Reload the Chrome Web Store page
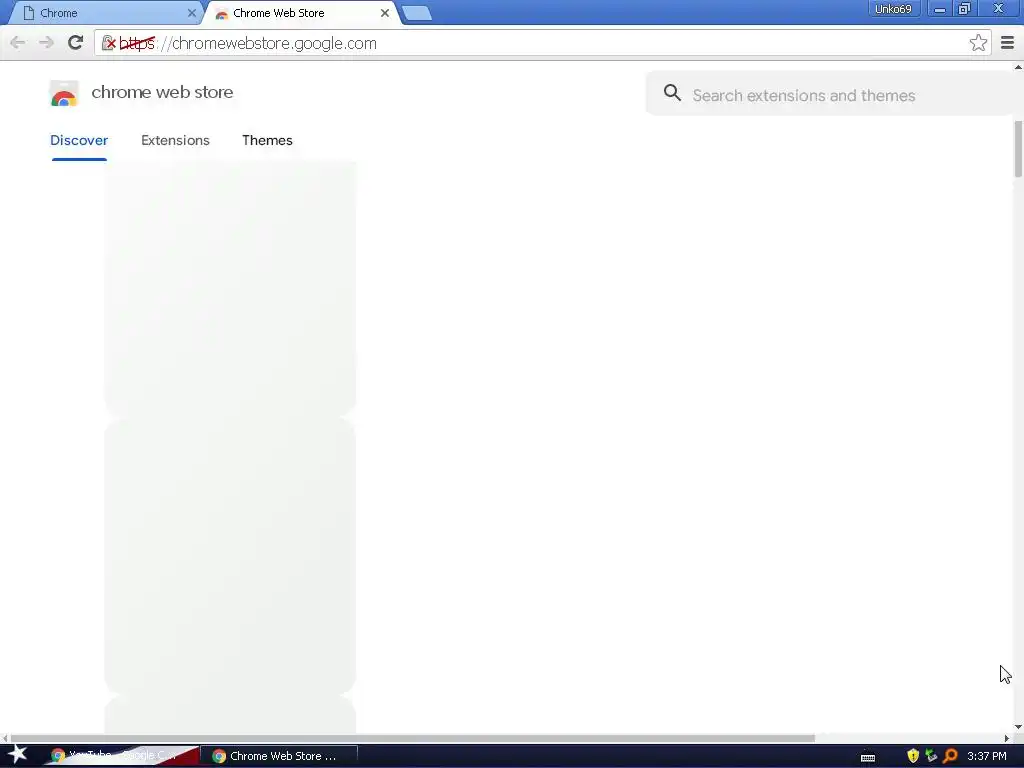This screenshot has width=1024, height=768. pyautogui.click(x=76, y=43)
